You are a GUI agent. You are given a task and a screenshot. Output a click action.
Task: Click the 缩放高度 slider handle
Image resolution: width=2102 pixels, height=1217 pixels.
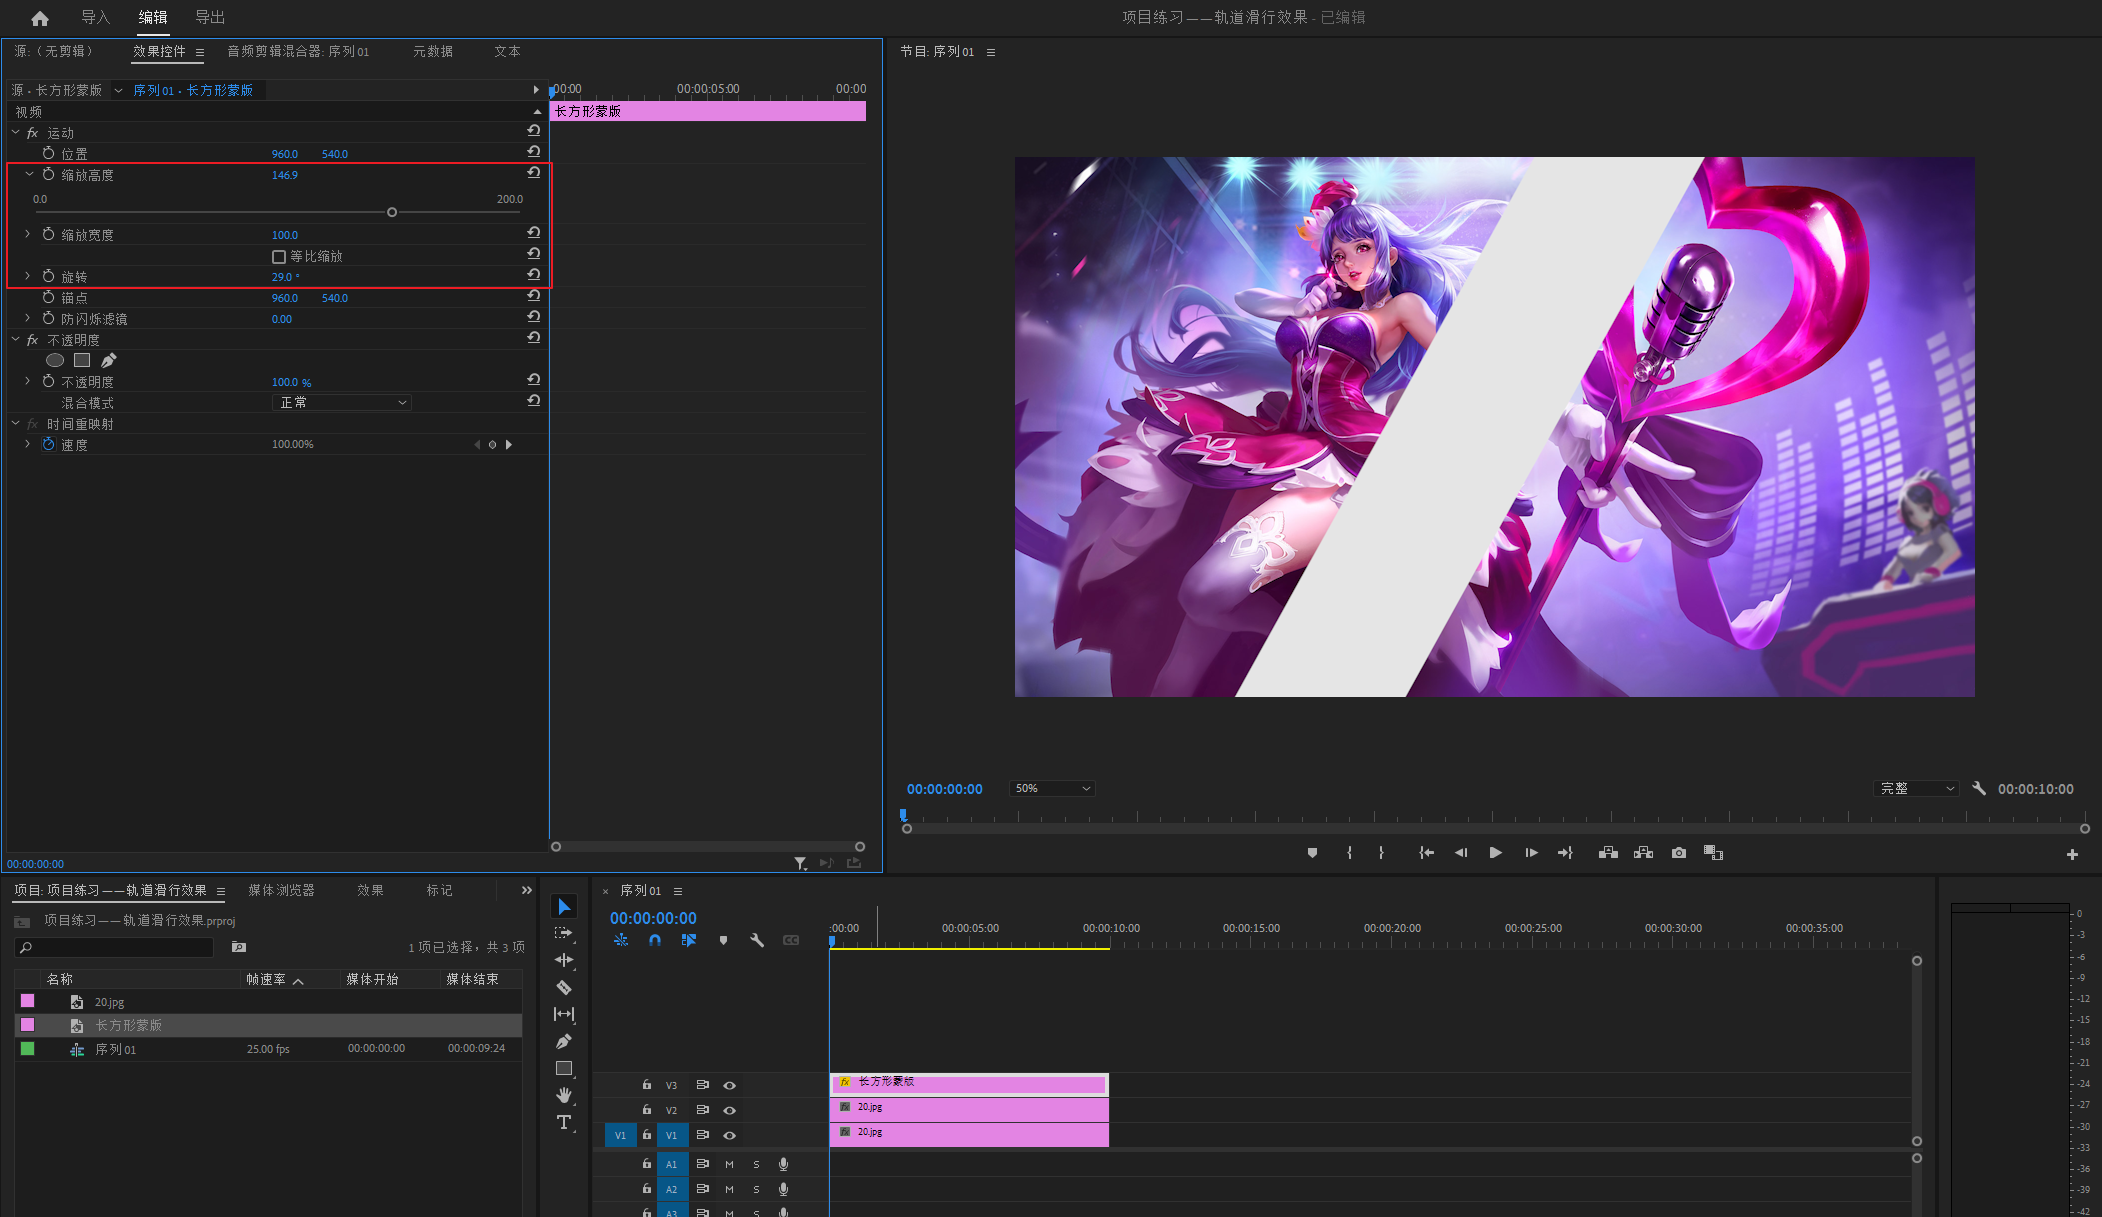tap(392, 212)
